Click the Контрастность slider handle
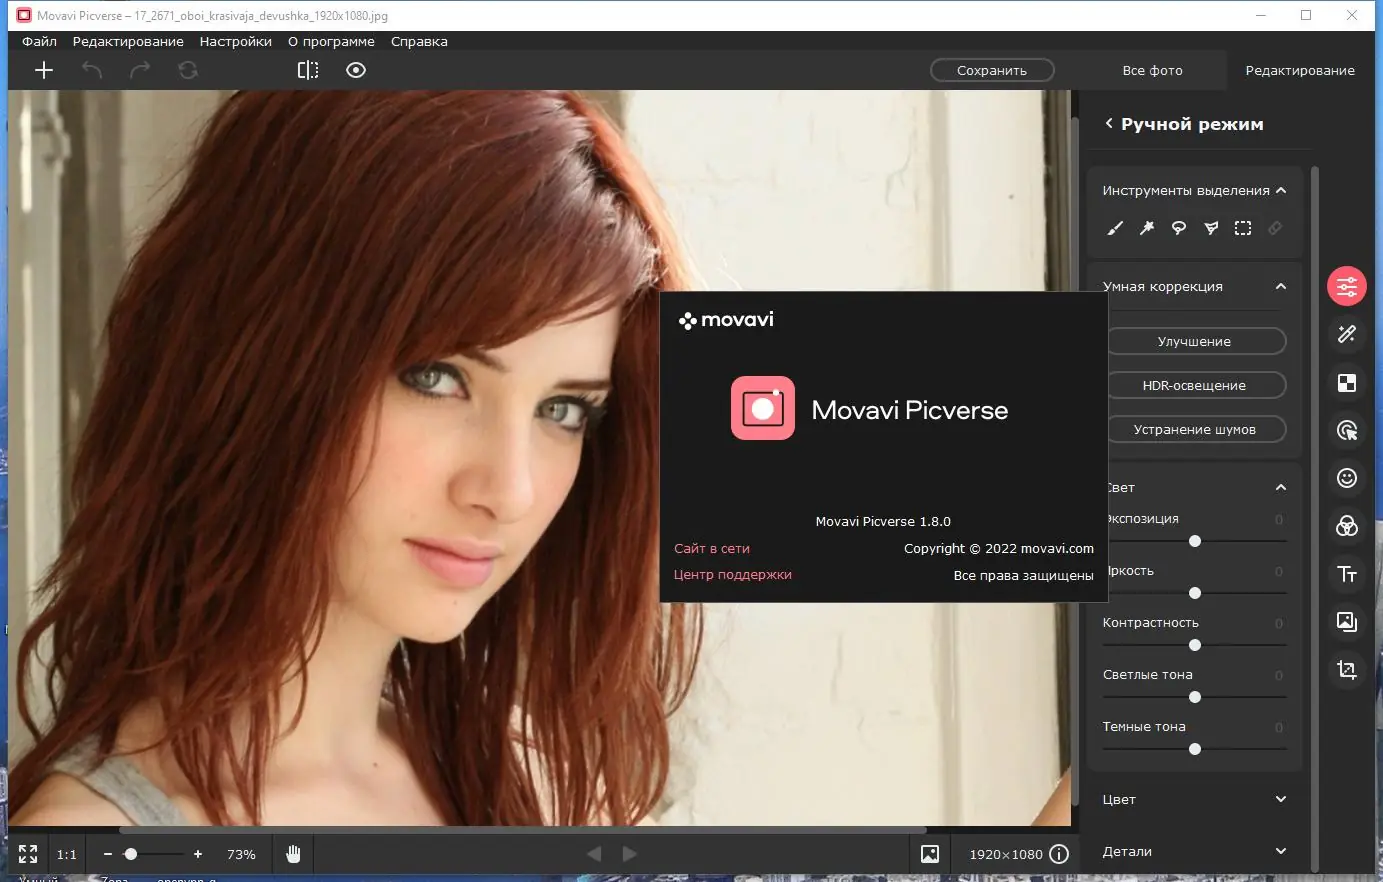Screen dimensions: 1383x882 pos(1195,645)
